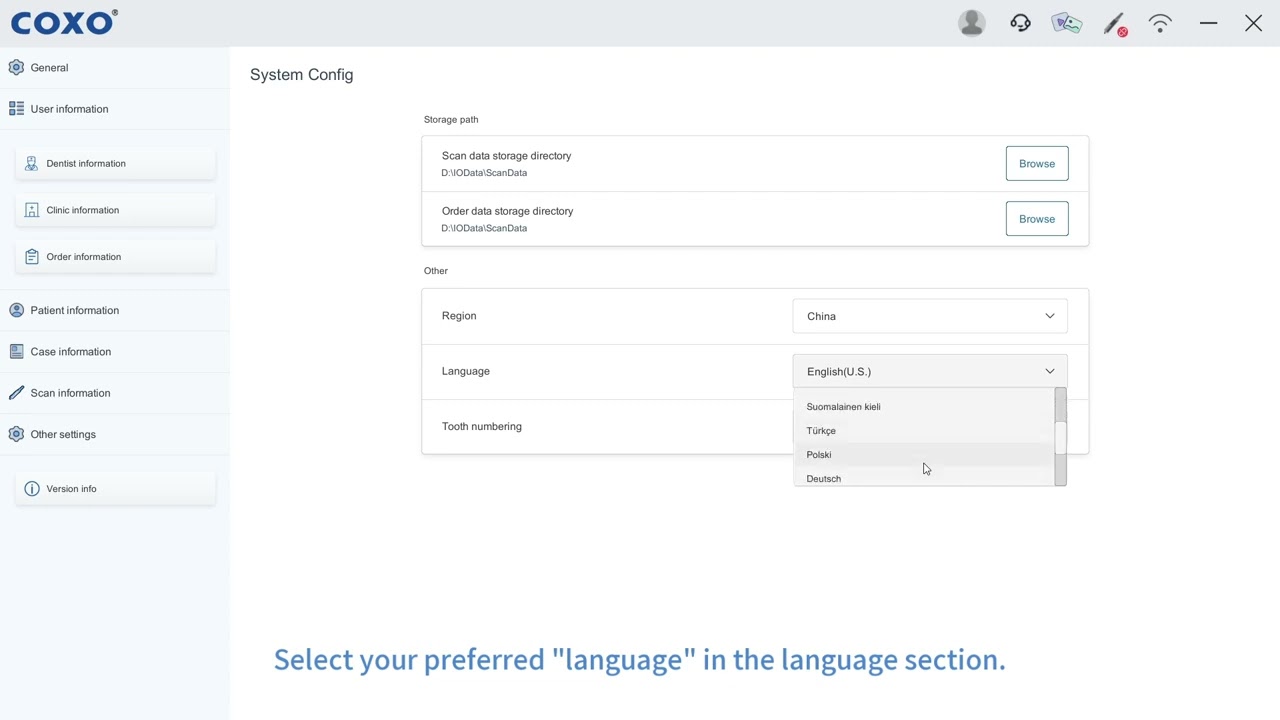Screen dimensions: 1280x720
Task: Browse for scan data storage directory
Action: click(x=1037, y=163)
